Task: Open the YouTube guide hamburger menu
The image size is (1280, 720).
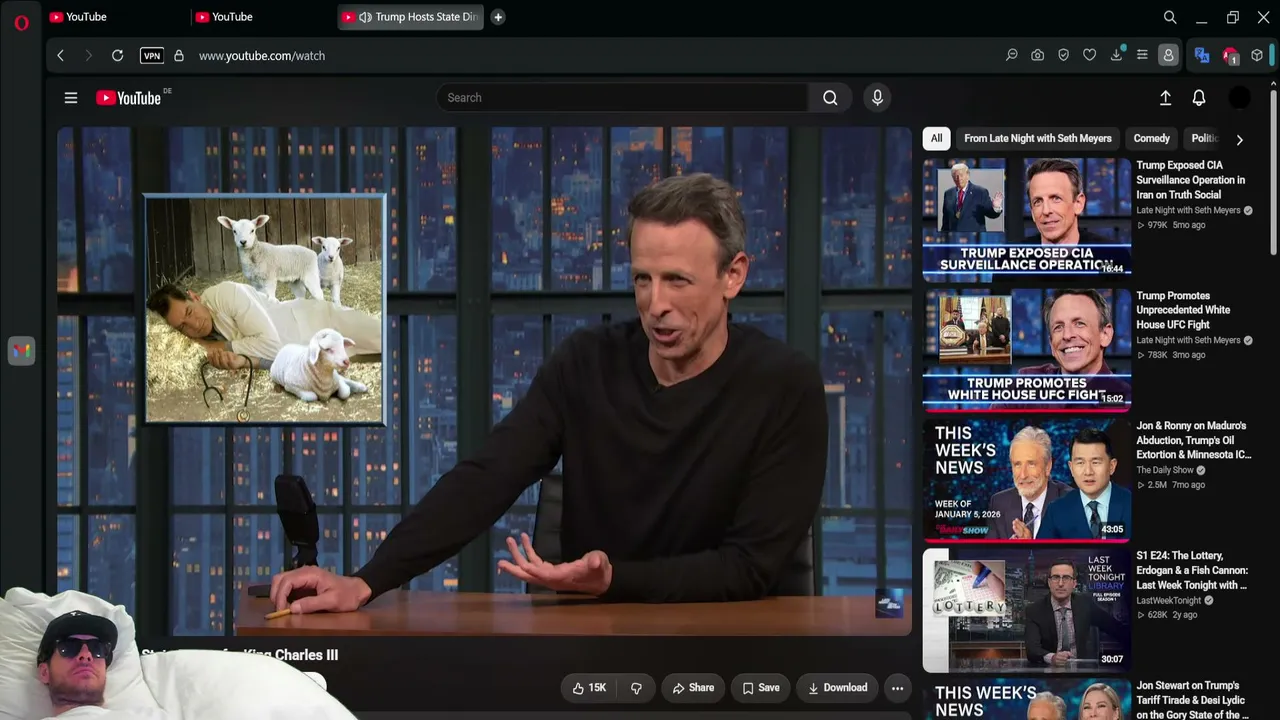Action: (x=71, y=98)
